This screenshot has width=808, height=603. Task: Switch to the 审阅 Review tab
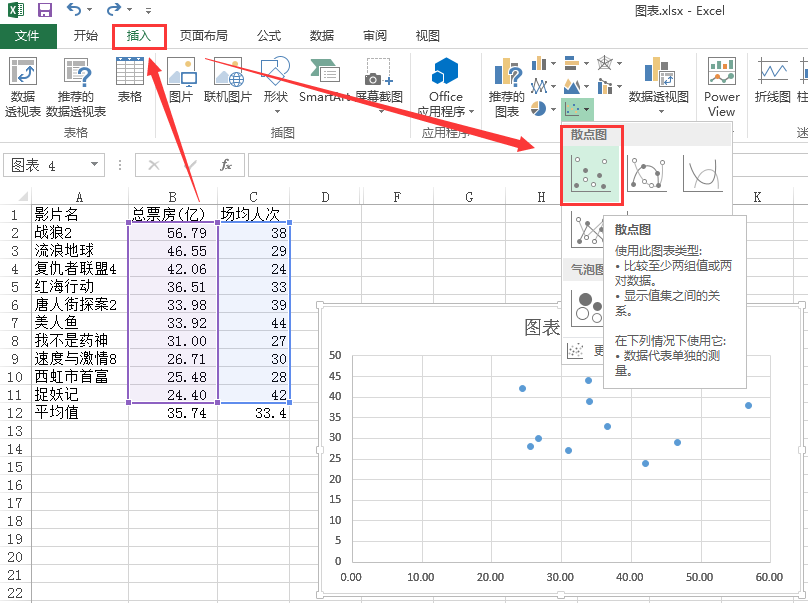click(375, 36)
